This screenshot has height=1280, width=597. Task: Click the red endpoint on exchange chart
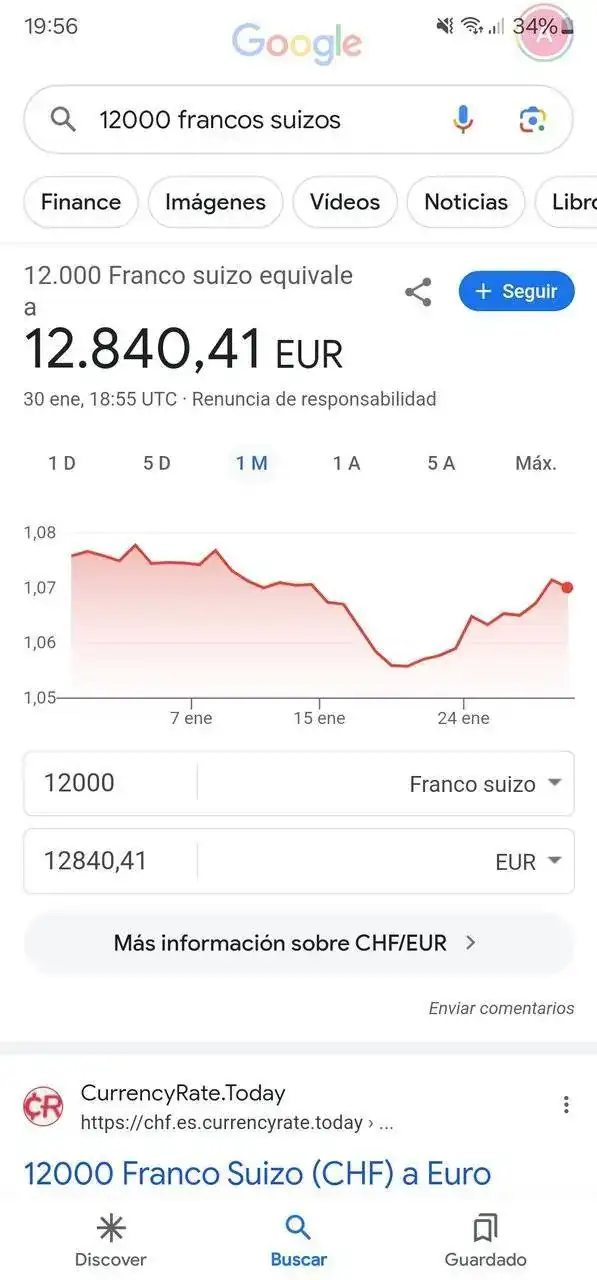568,587
